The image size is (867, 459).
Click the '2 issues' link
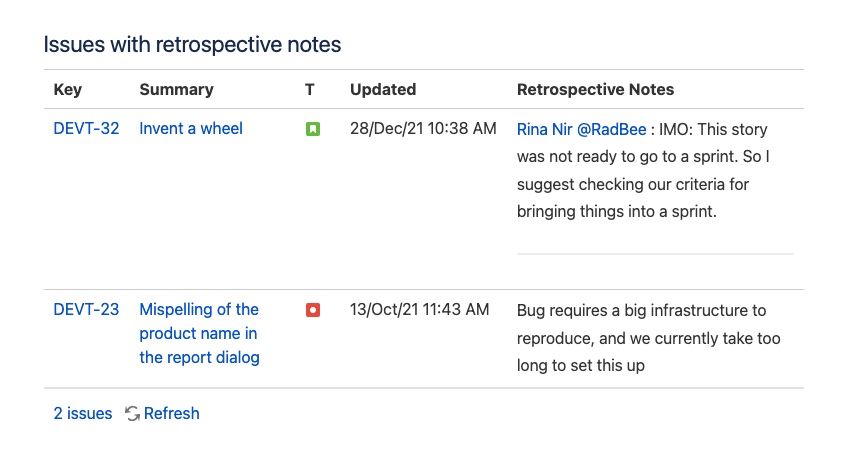[x=83, y=413]
